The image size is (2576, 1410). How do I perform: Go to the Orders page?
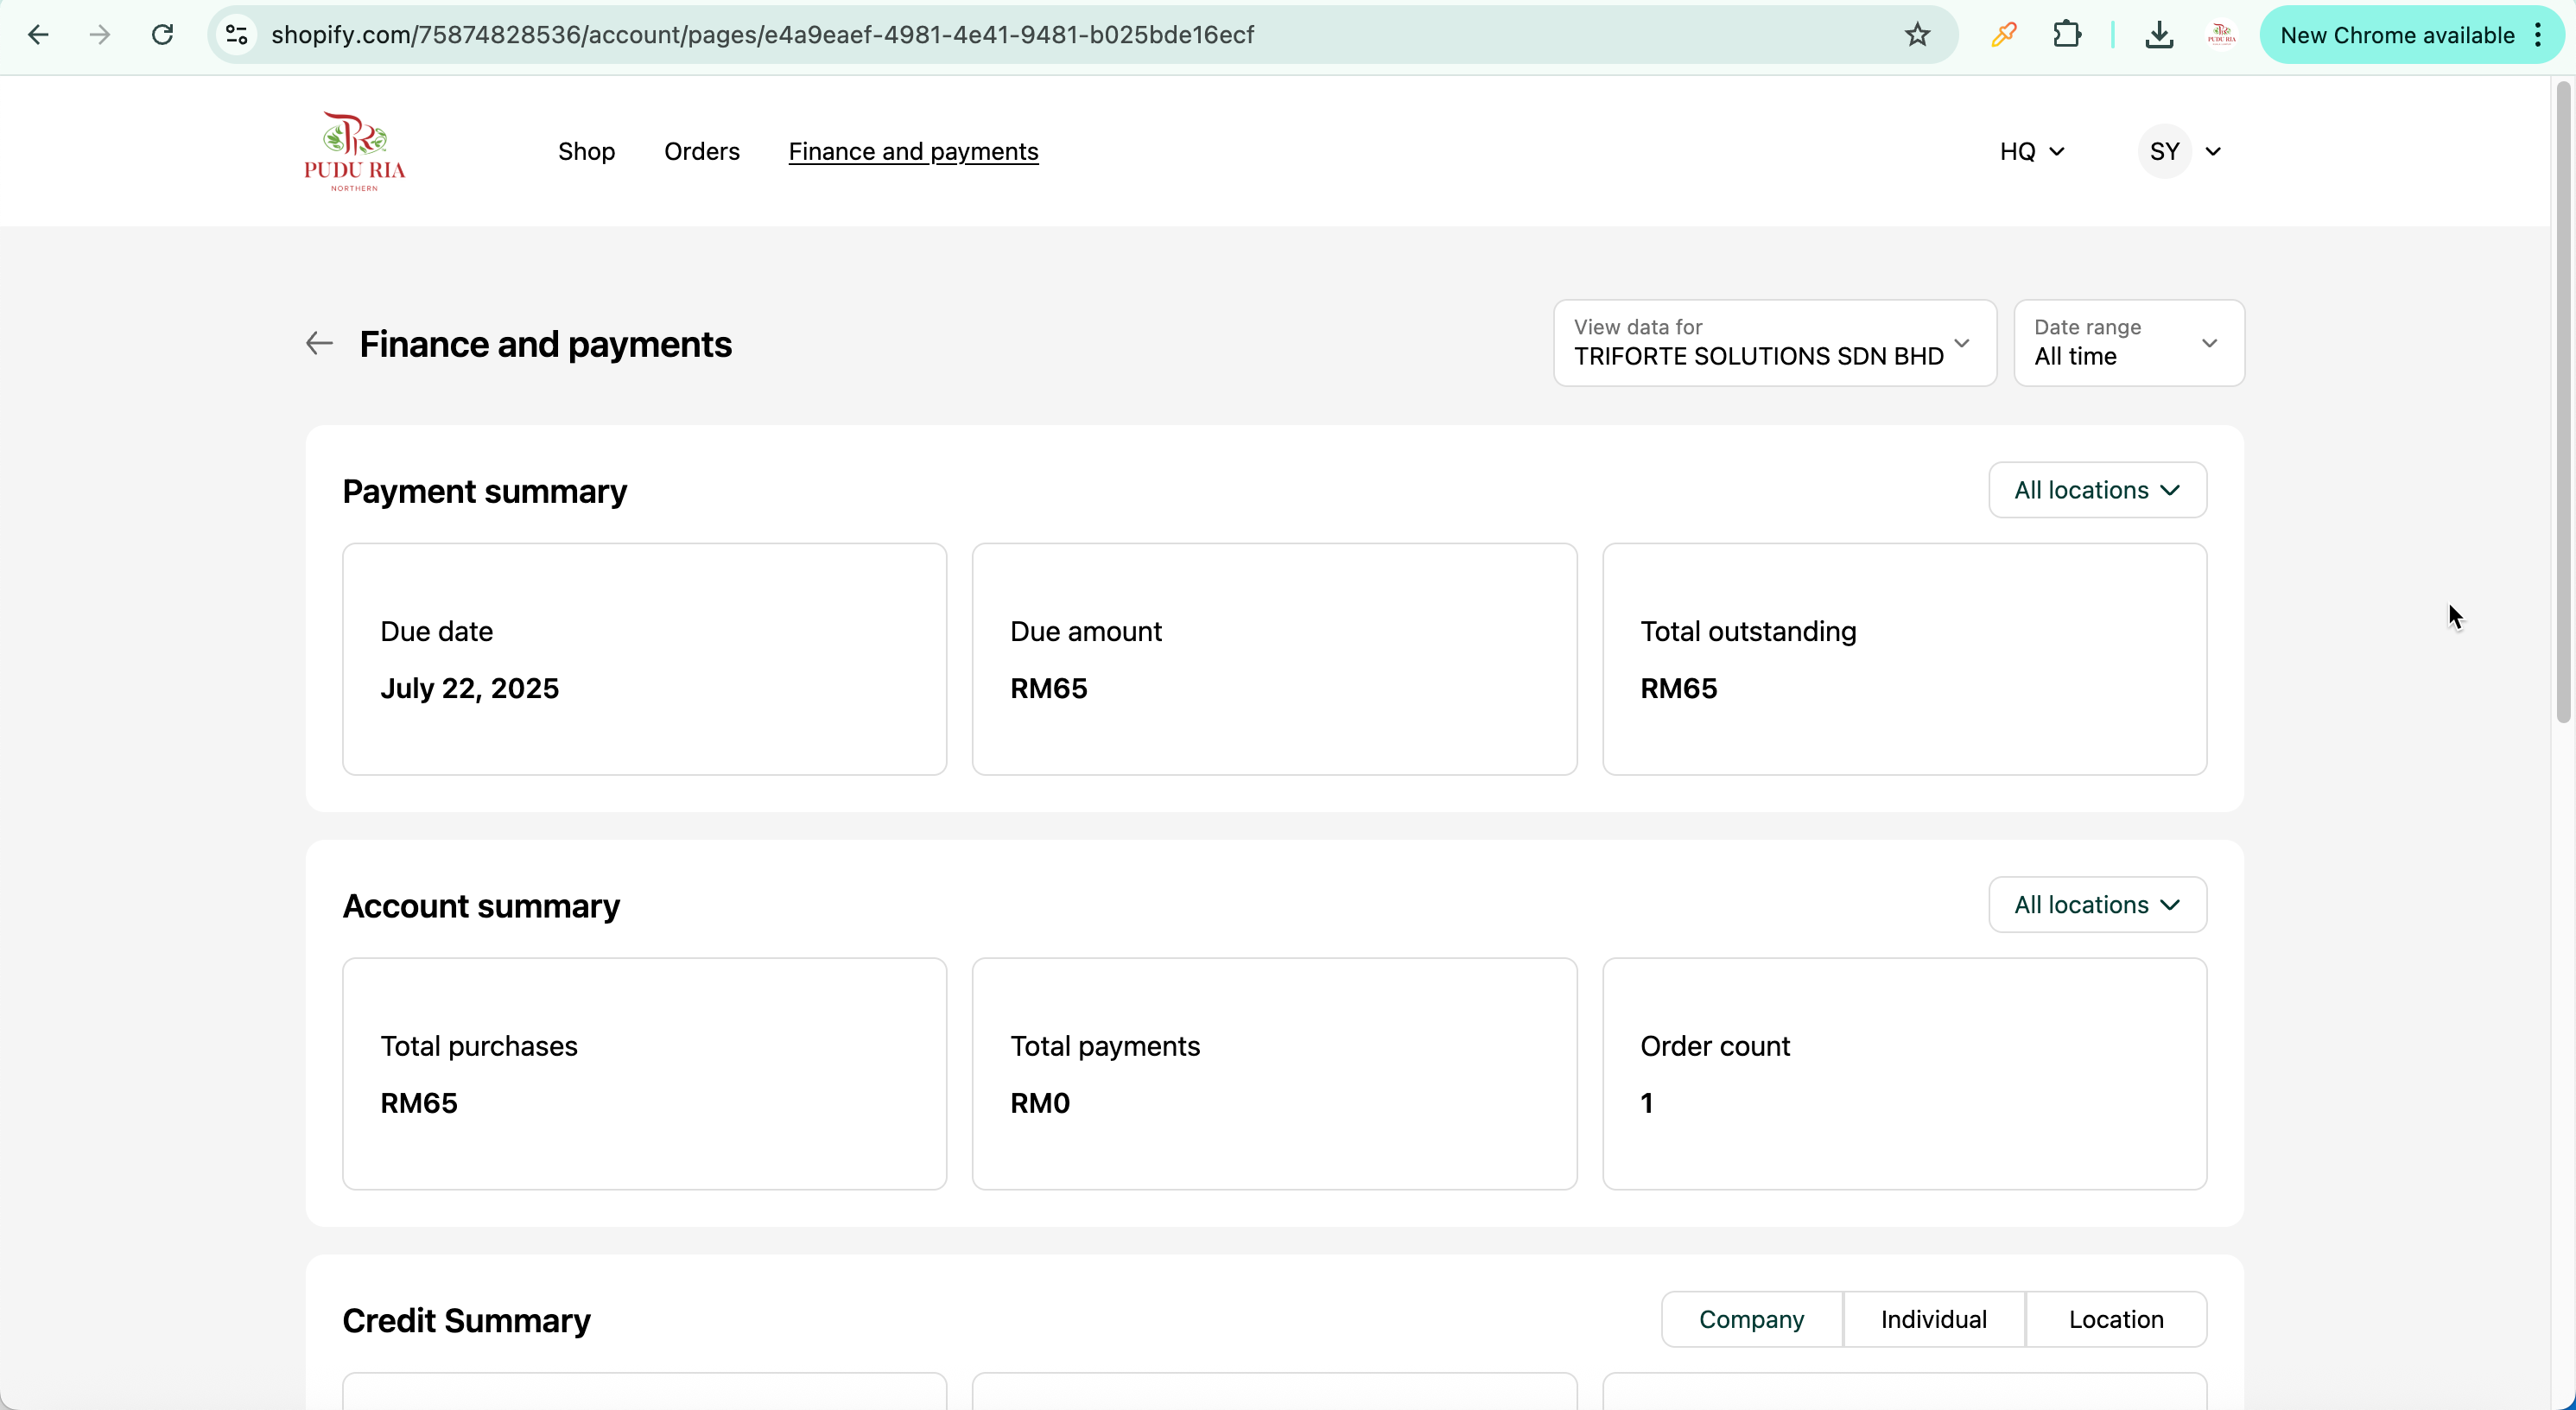pos(702,151)
